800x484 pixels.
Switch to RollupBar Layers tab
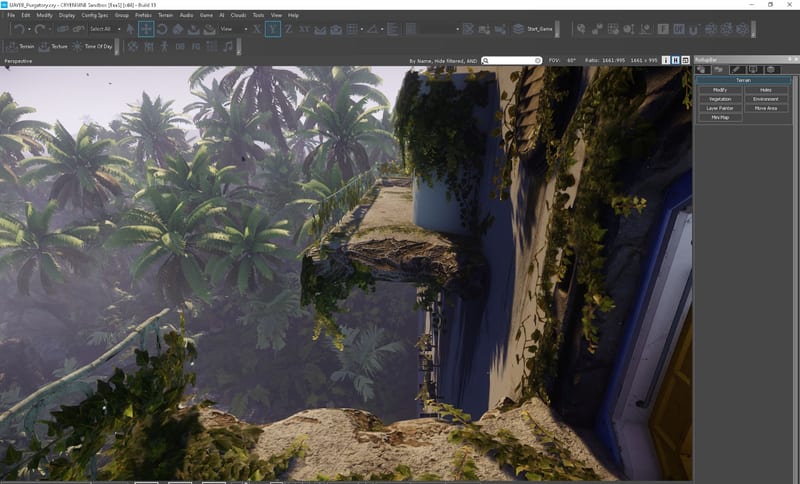point(771,69)
